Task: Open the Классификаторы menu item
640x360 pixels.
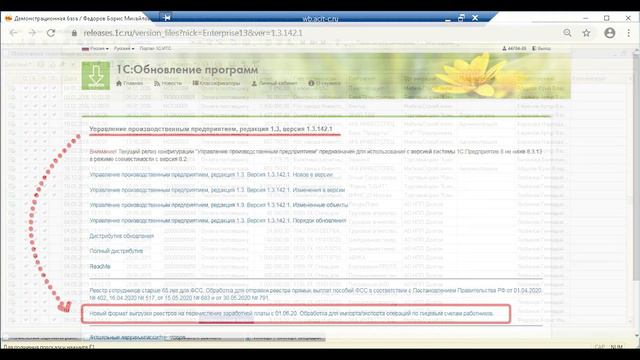Action: [216, 83]
